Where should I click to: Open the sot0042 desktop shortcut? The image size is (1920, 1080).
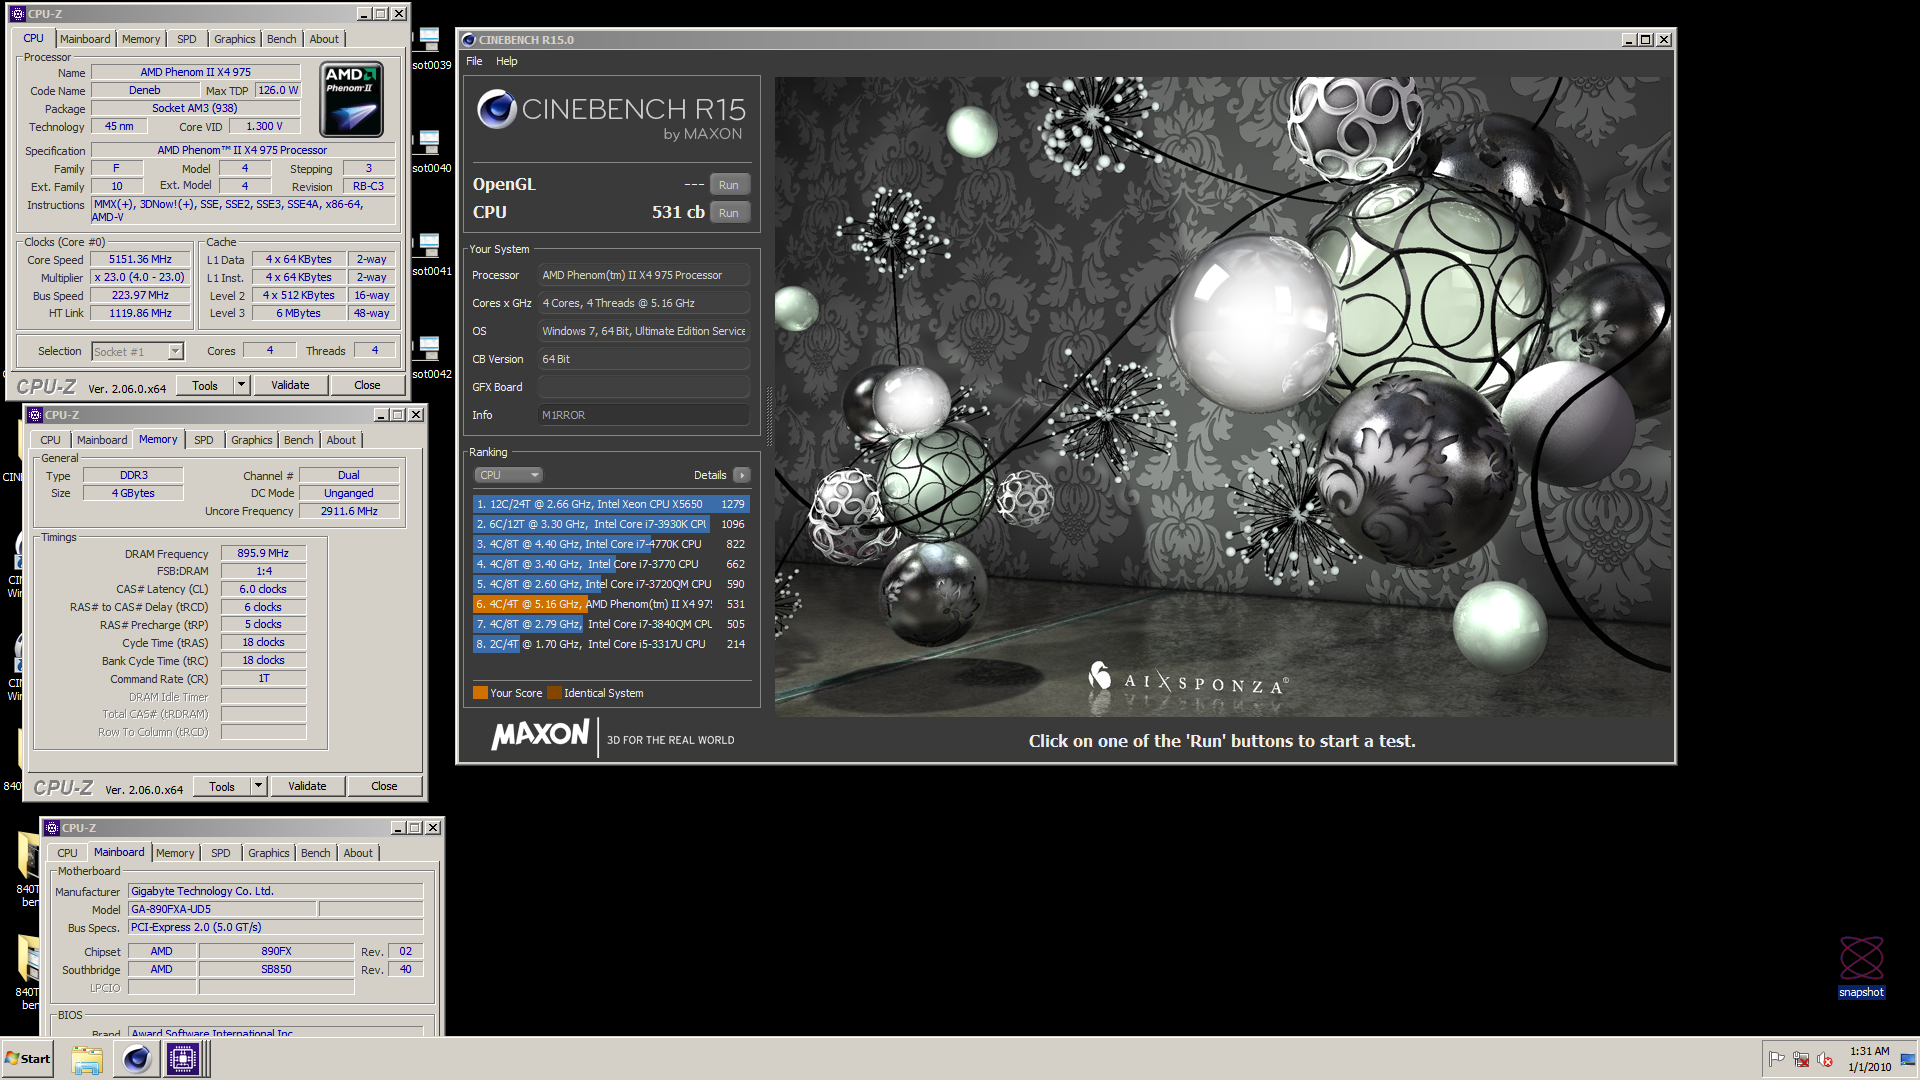click(x=431, y=358)
